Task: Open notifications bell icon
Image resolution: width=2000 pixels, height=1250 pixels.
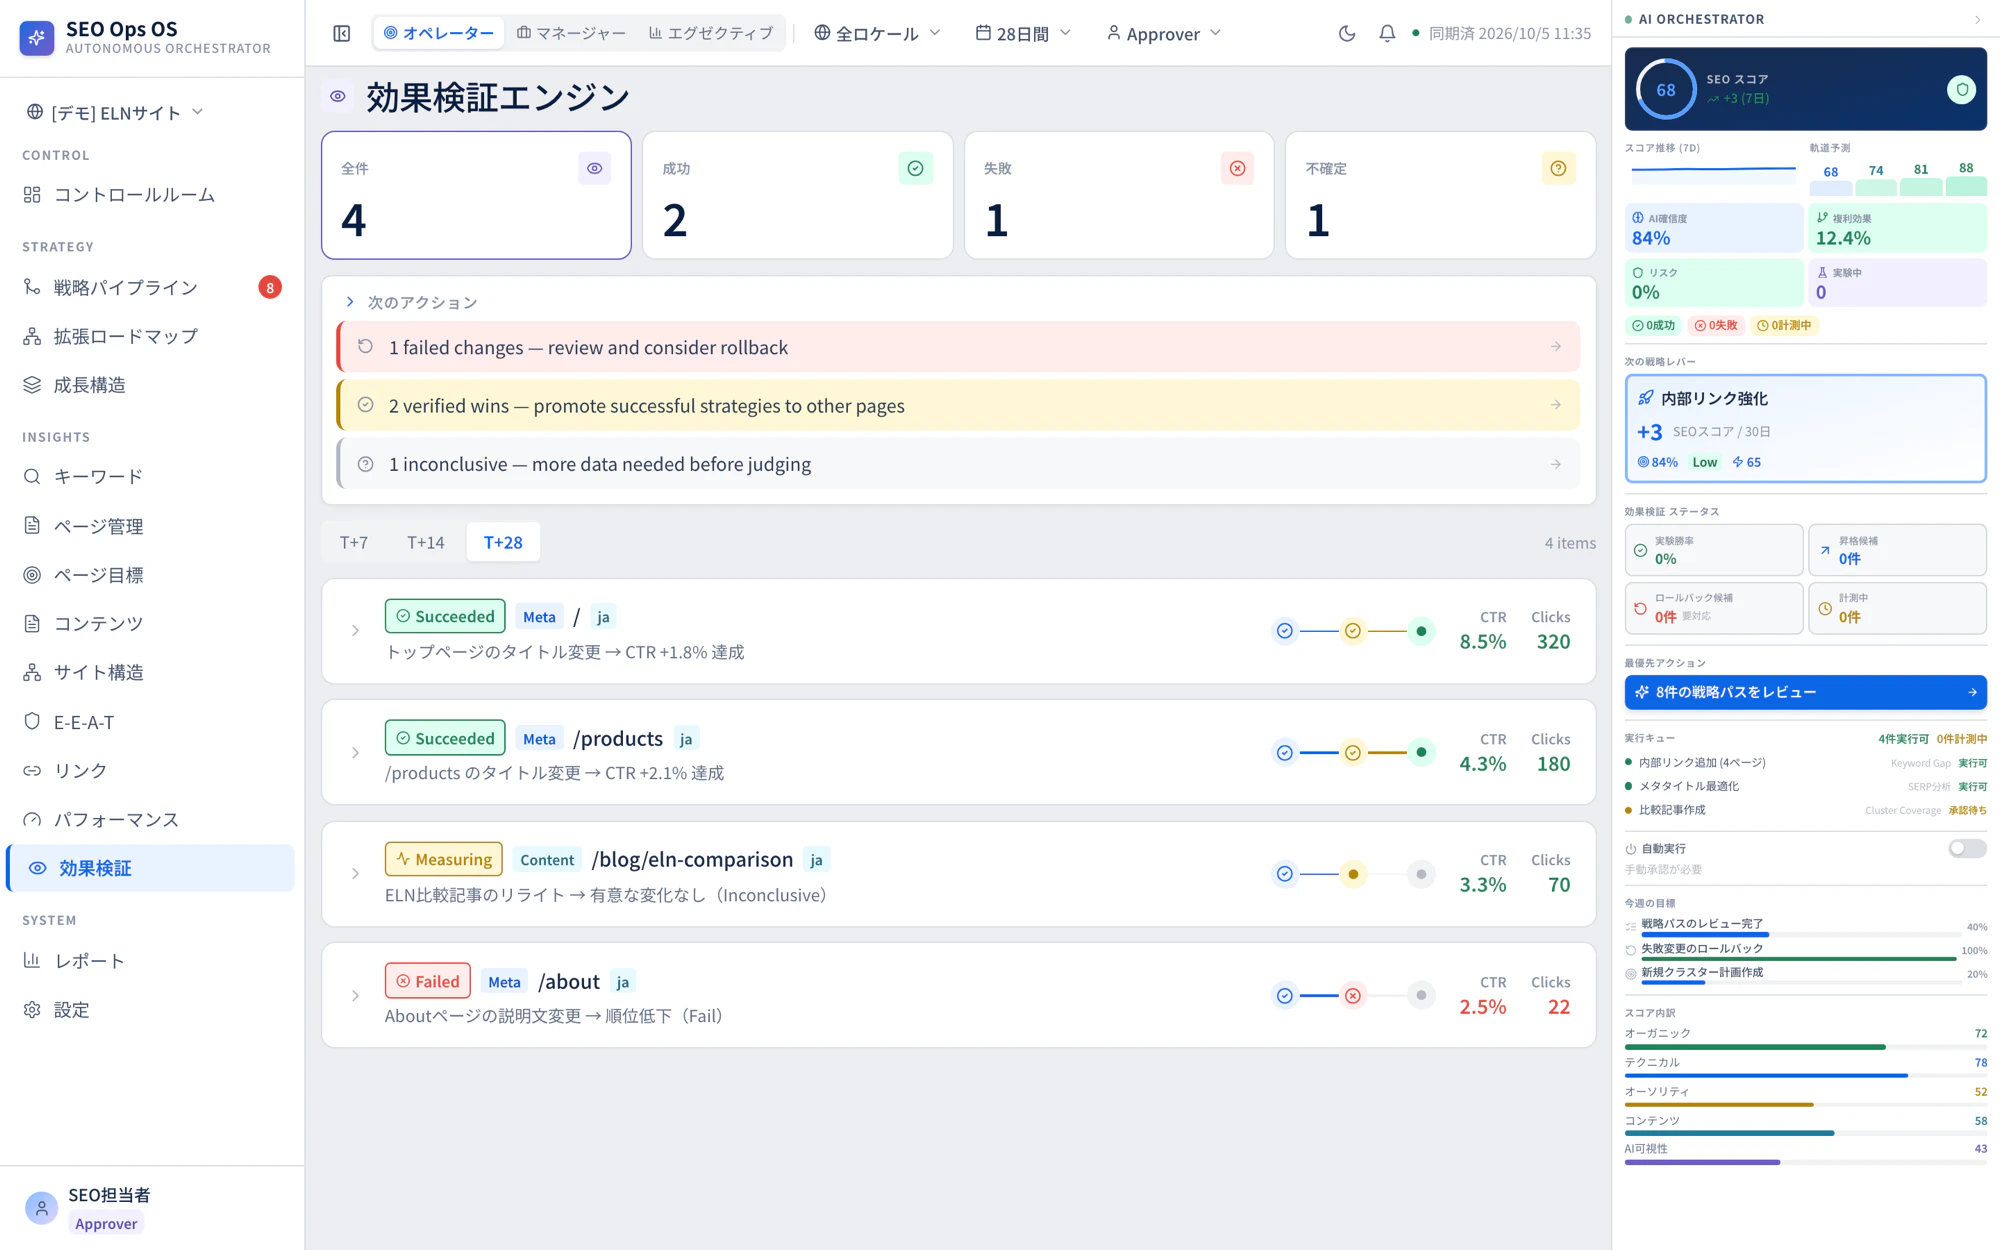Action: click(x=1387, y=33)
